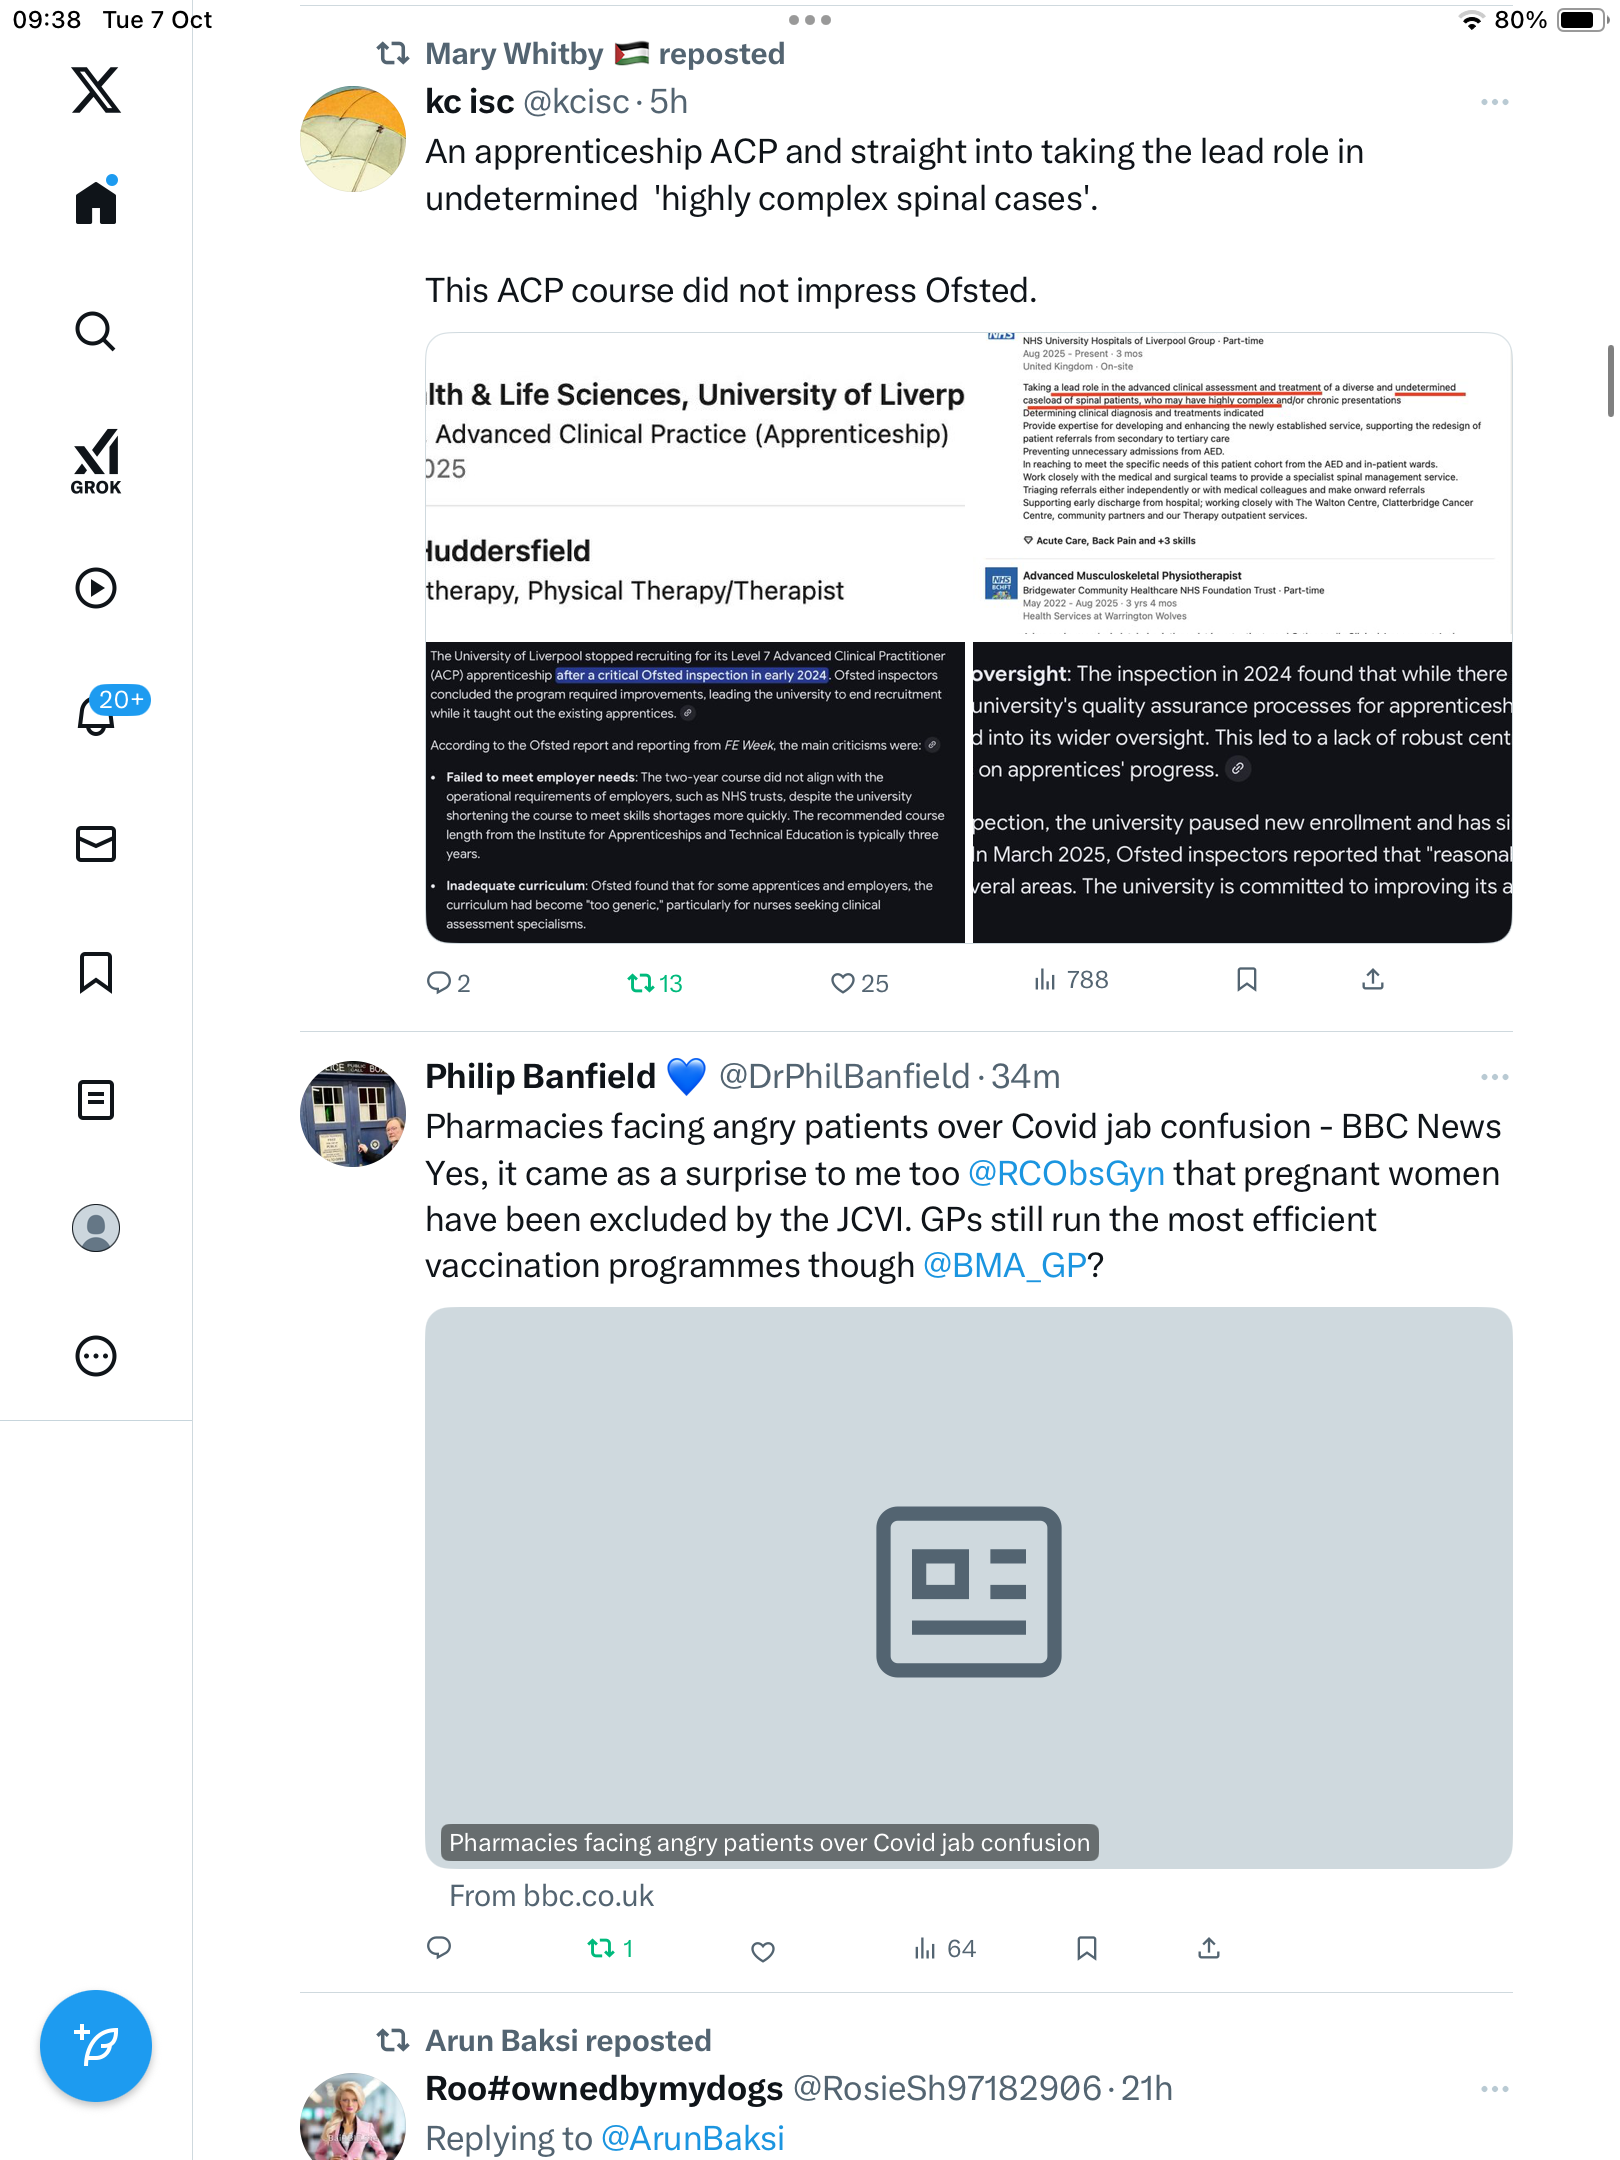1620x2160 pixels.
Task: Go to Home feed icon
Action: click(x=96, y=202)
